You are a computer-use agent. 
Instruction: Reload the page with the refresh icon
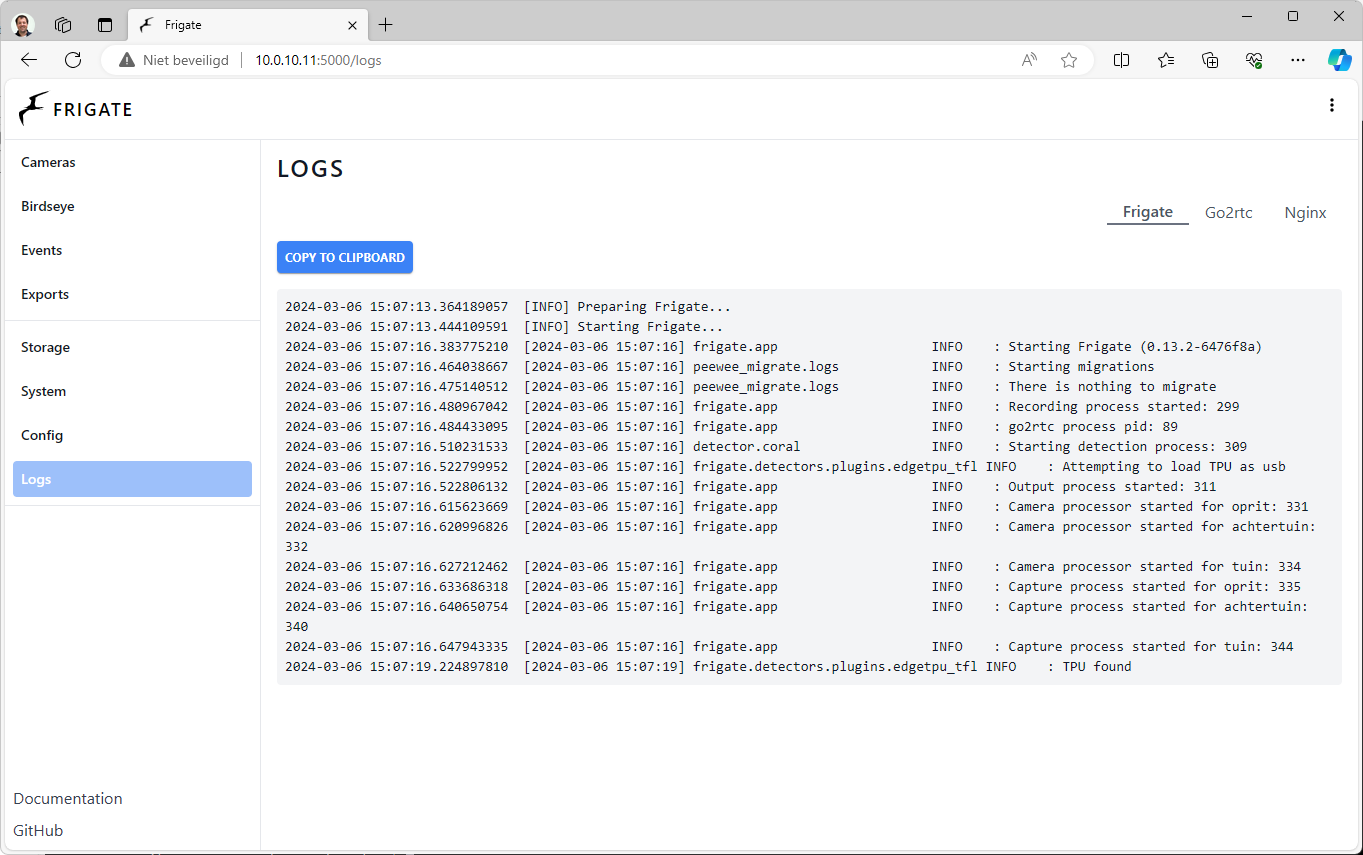(x=73, y=60)
